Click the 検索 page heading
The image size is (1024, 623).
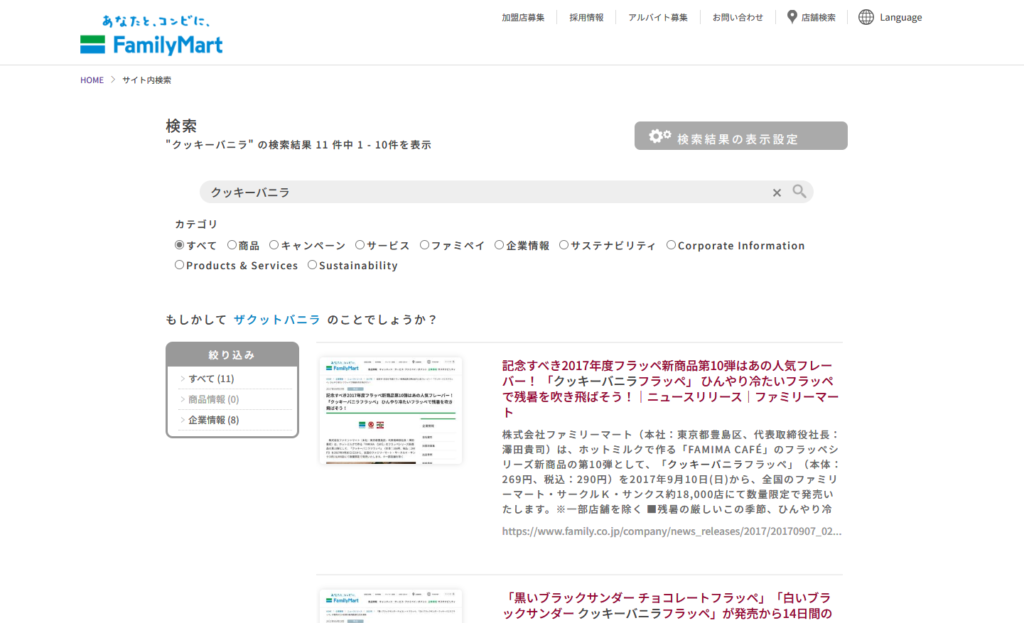point(182,125)
